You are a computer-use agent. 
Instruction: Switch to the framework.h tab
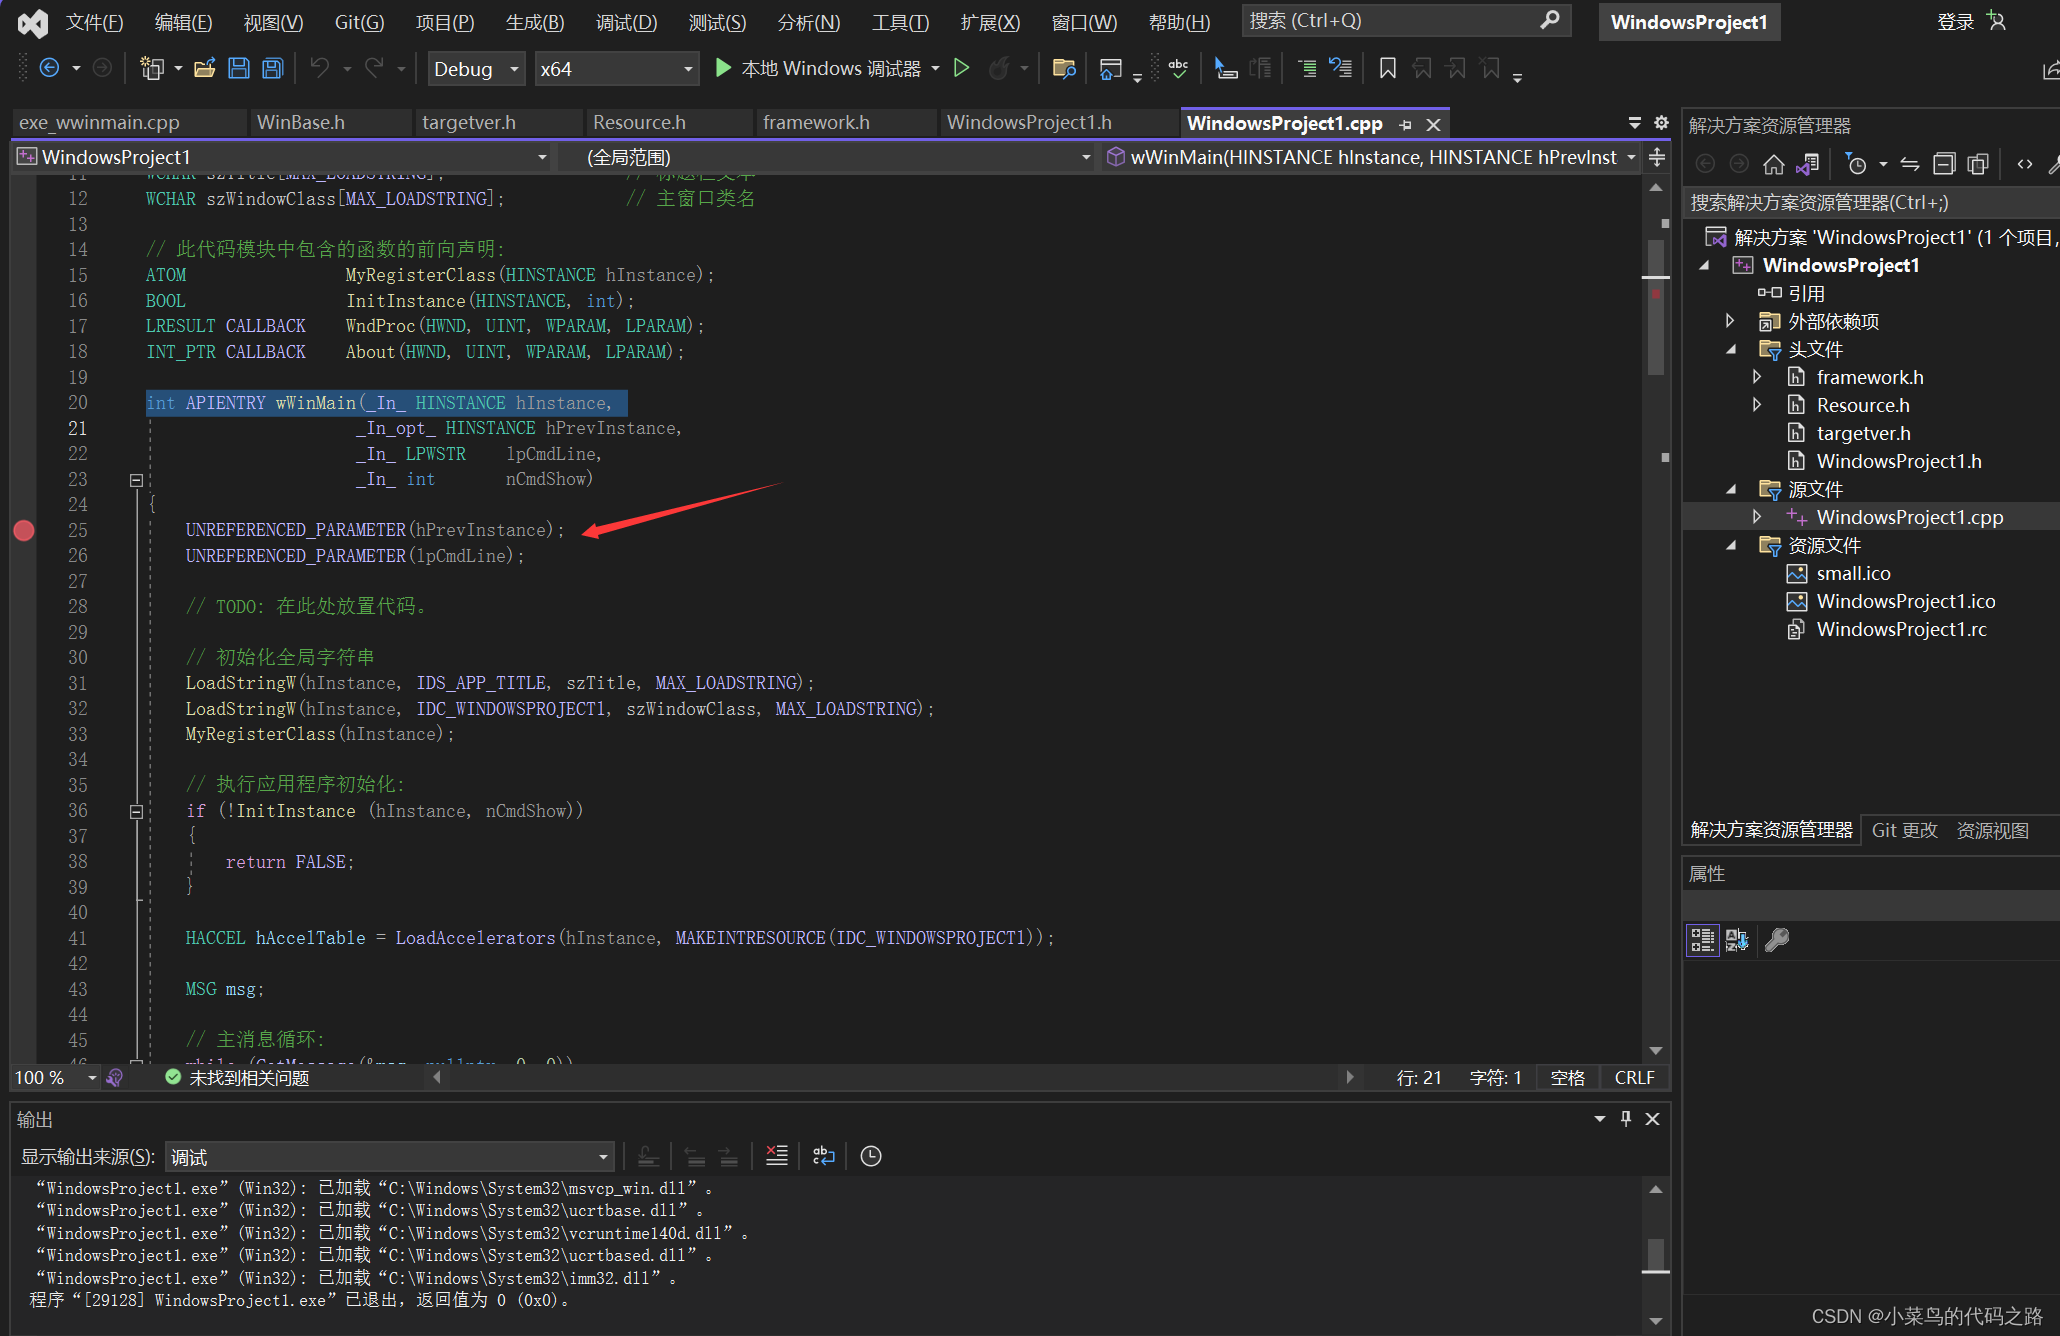pos(815,122)
